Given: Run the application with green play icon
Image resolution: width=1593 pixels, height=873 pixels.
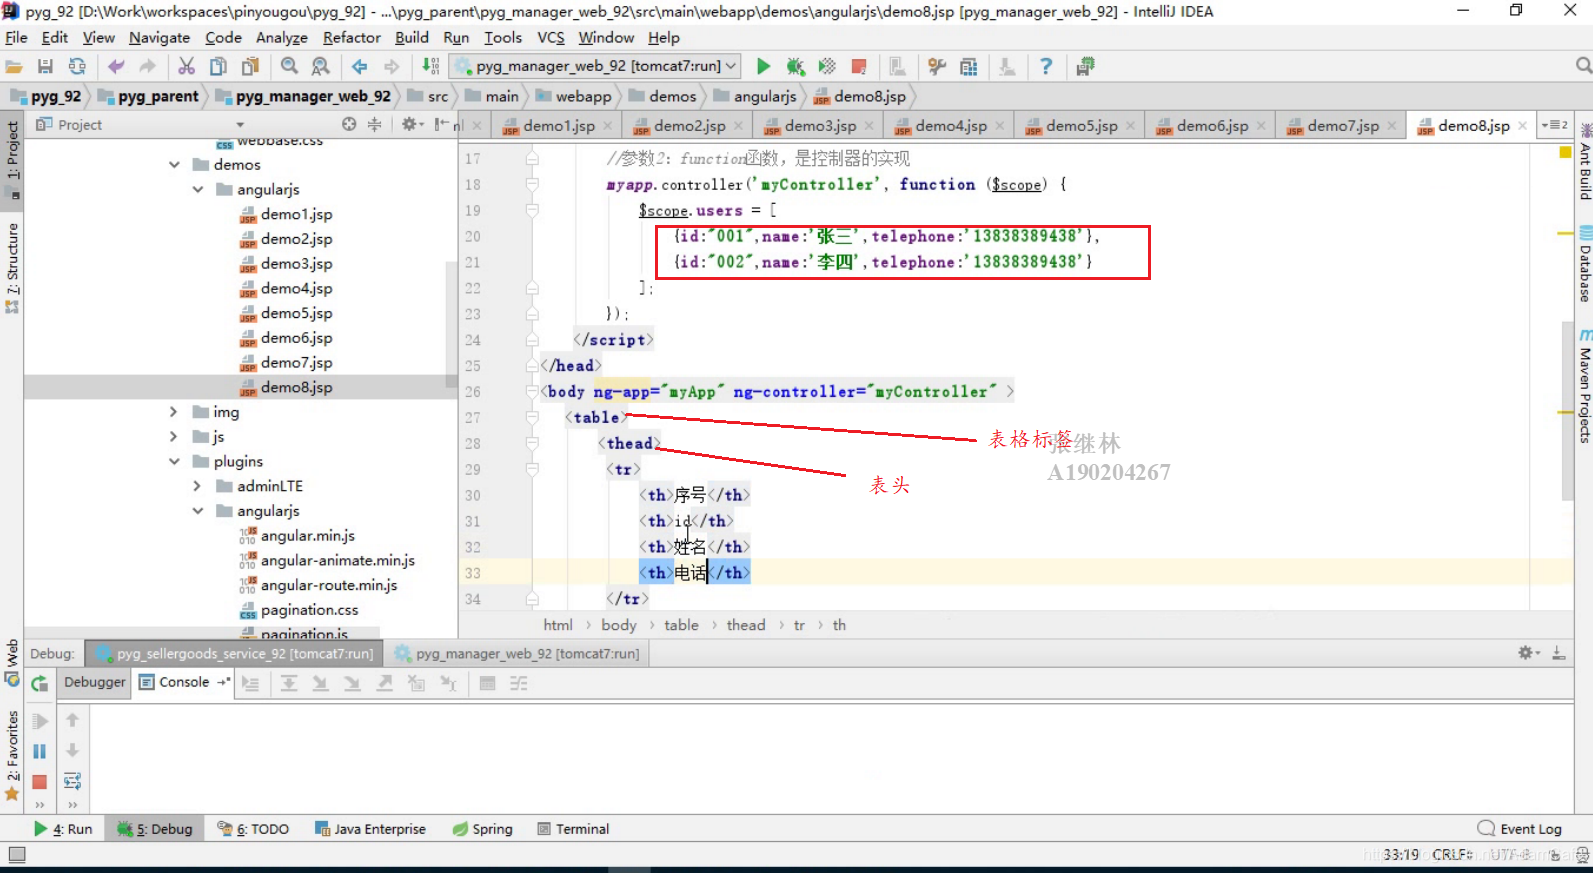Looking at the screenshot, I should 763,66.
